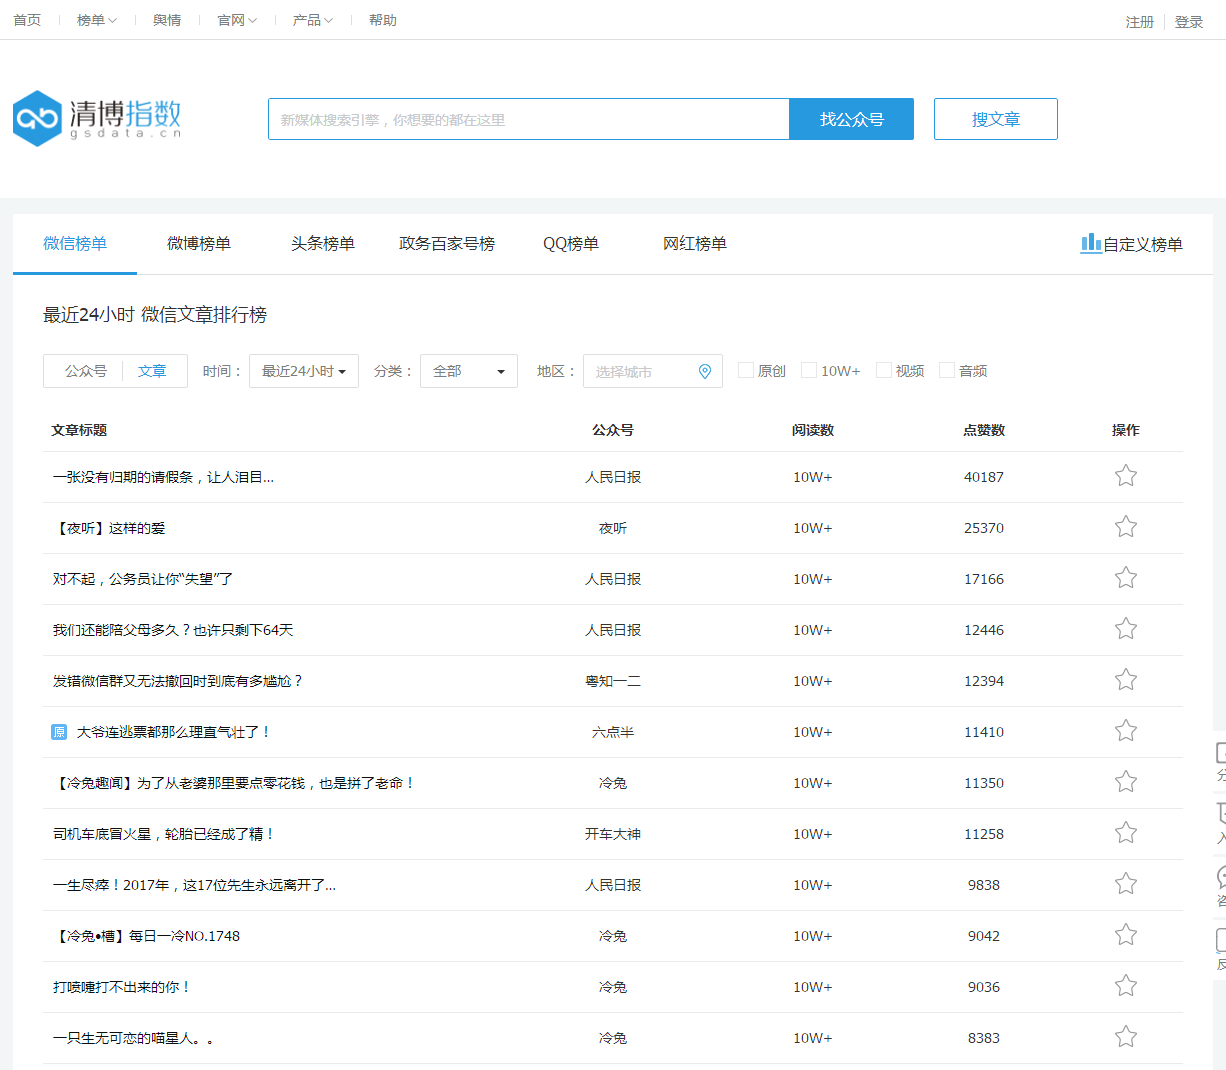
Task: Star the 【夜听】这样的爱 article
Action: point(1126,527)
